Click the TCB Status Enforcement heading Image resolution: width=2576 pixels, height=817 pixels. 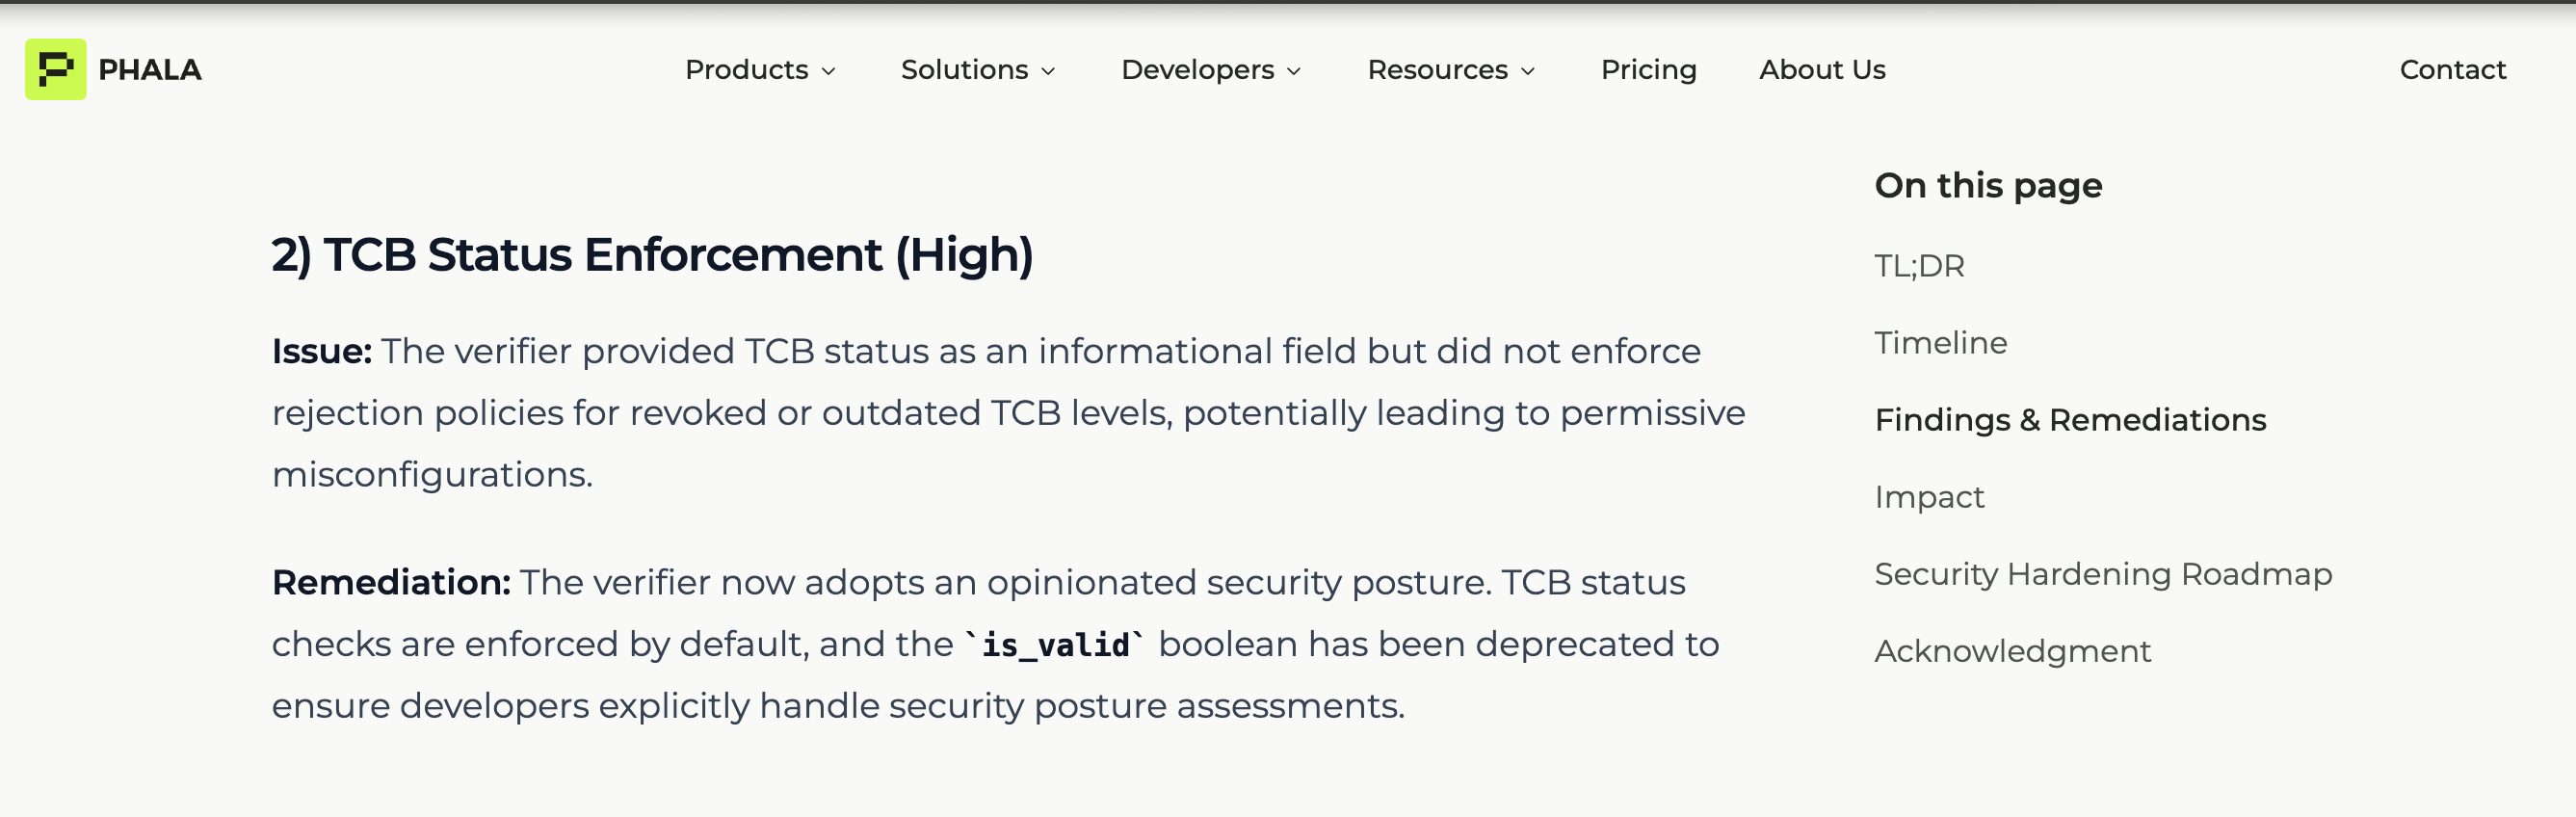[652, 255]
